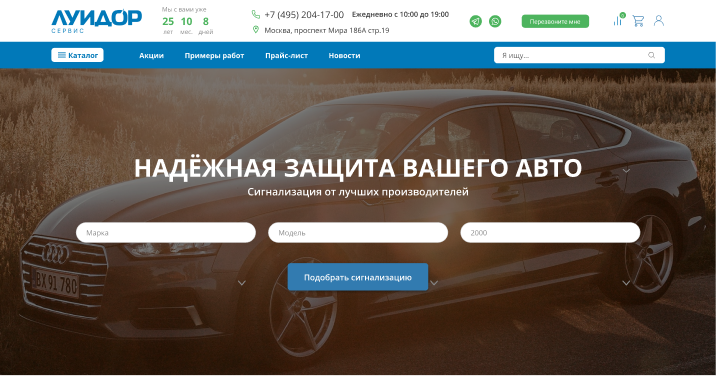Open the WhatsApp chat icon

(495, 21)
